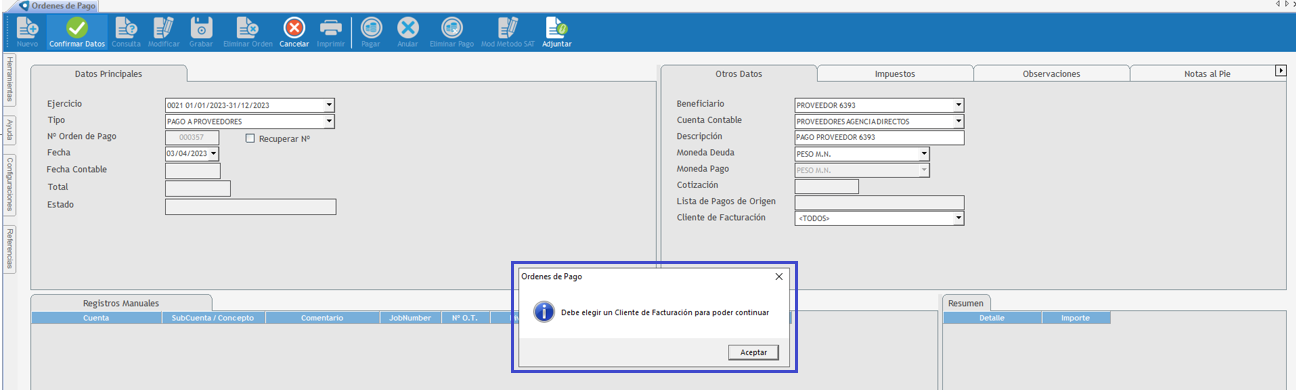Click the blue information icon in dialog
This screenshot has height=390, width=1296.
(x=544, y=312)
